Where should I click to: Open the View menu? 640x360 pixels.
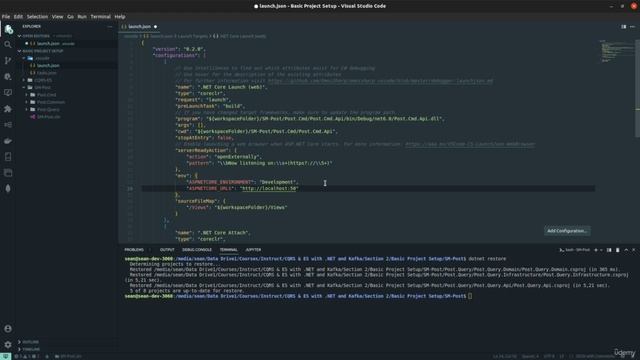[58, 17]
